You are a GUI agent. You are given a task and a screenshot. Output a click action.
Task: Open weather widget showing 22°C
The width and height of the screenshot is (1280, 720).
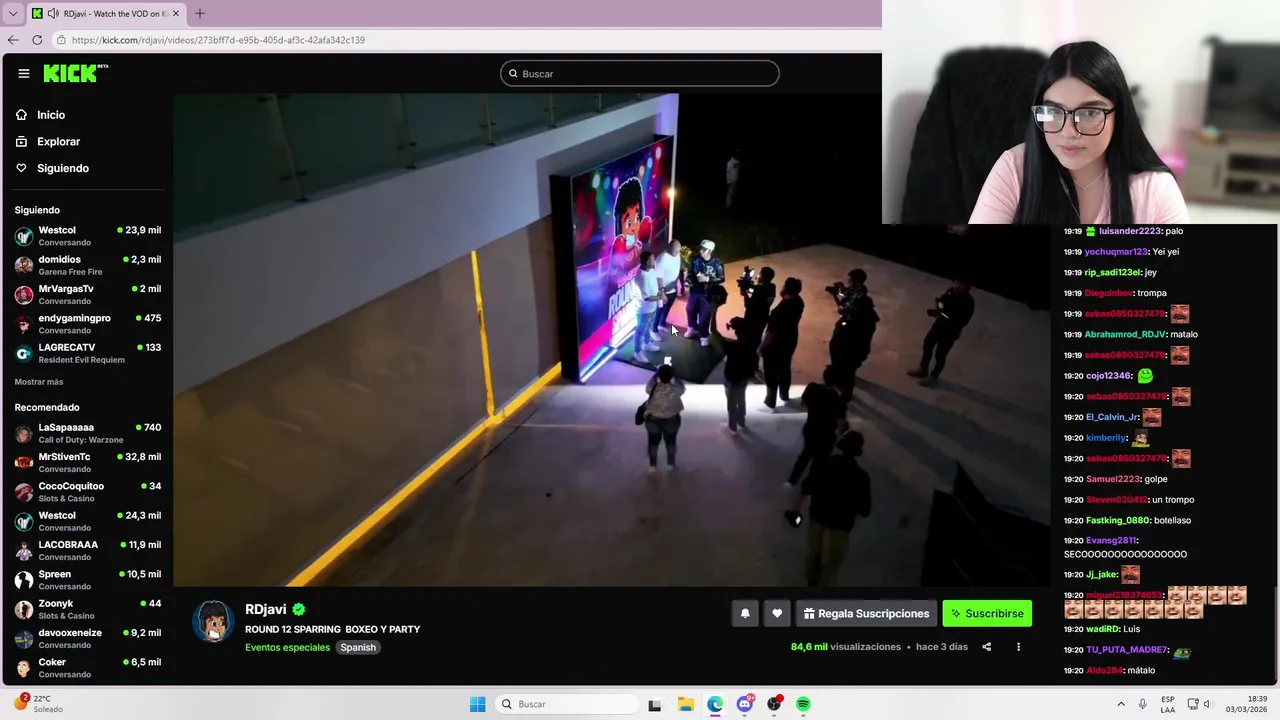pos(38,704)
